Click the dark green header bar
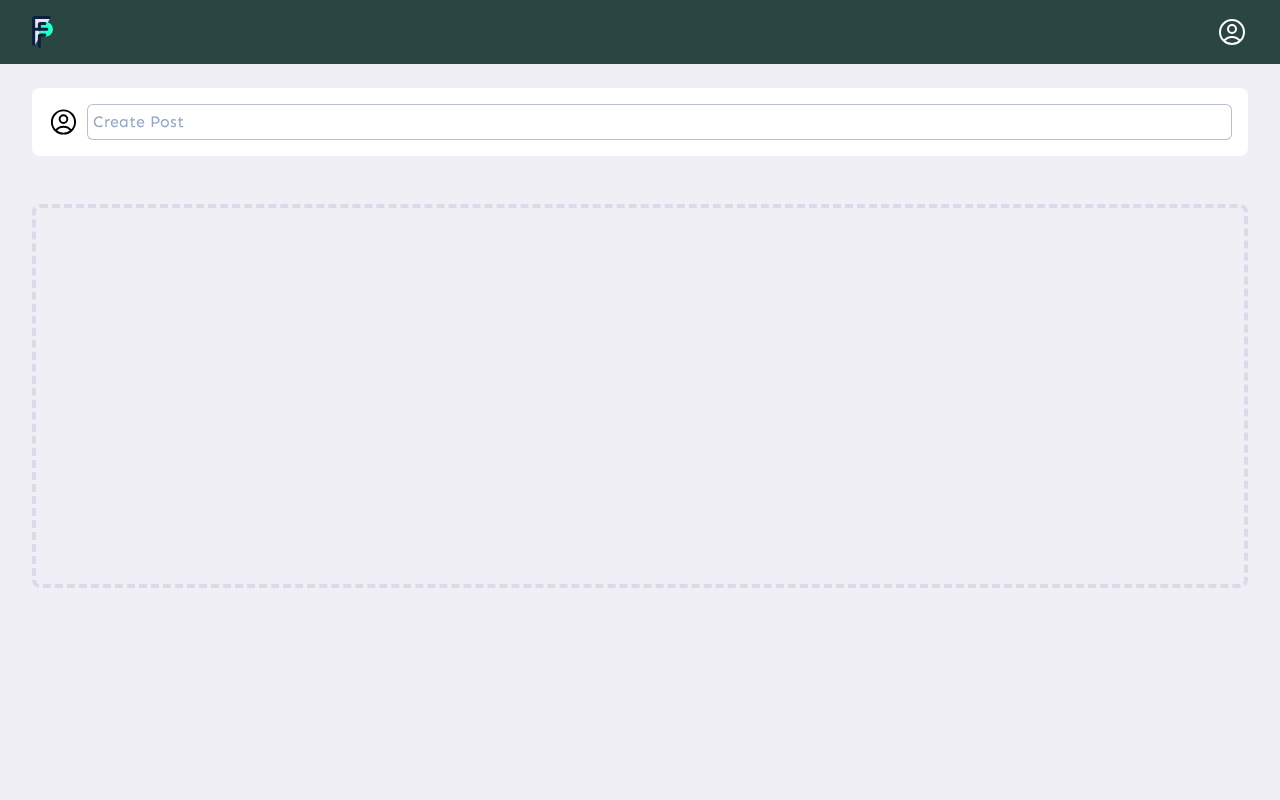This screenshot has height=800, width=1280. 640,32
